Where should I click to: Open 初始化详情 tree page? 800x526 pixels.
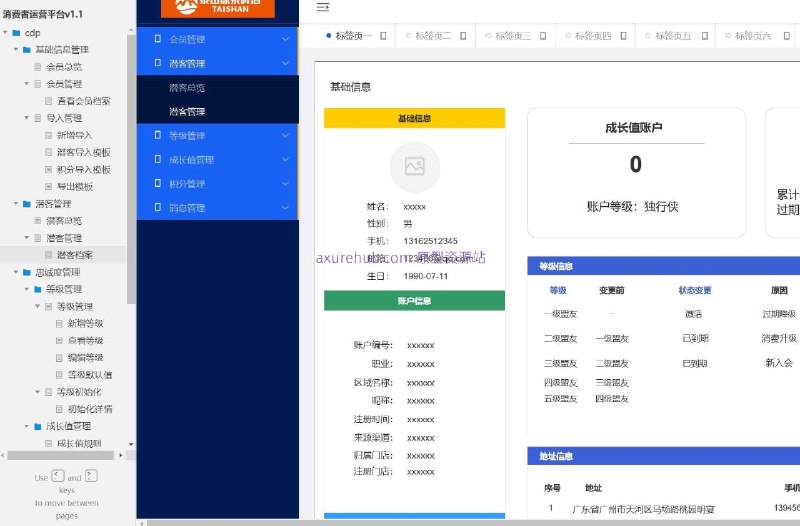pyautogui.click(x=90, y=409)
